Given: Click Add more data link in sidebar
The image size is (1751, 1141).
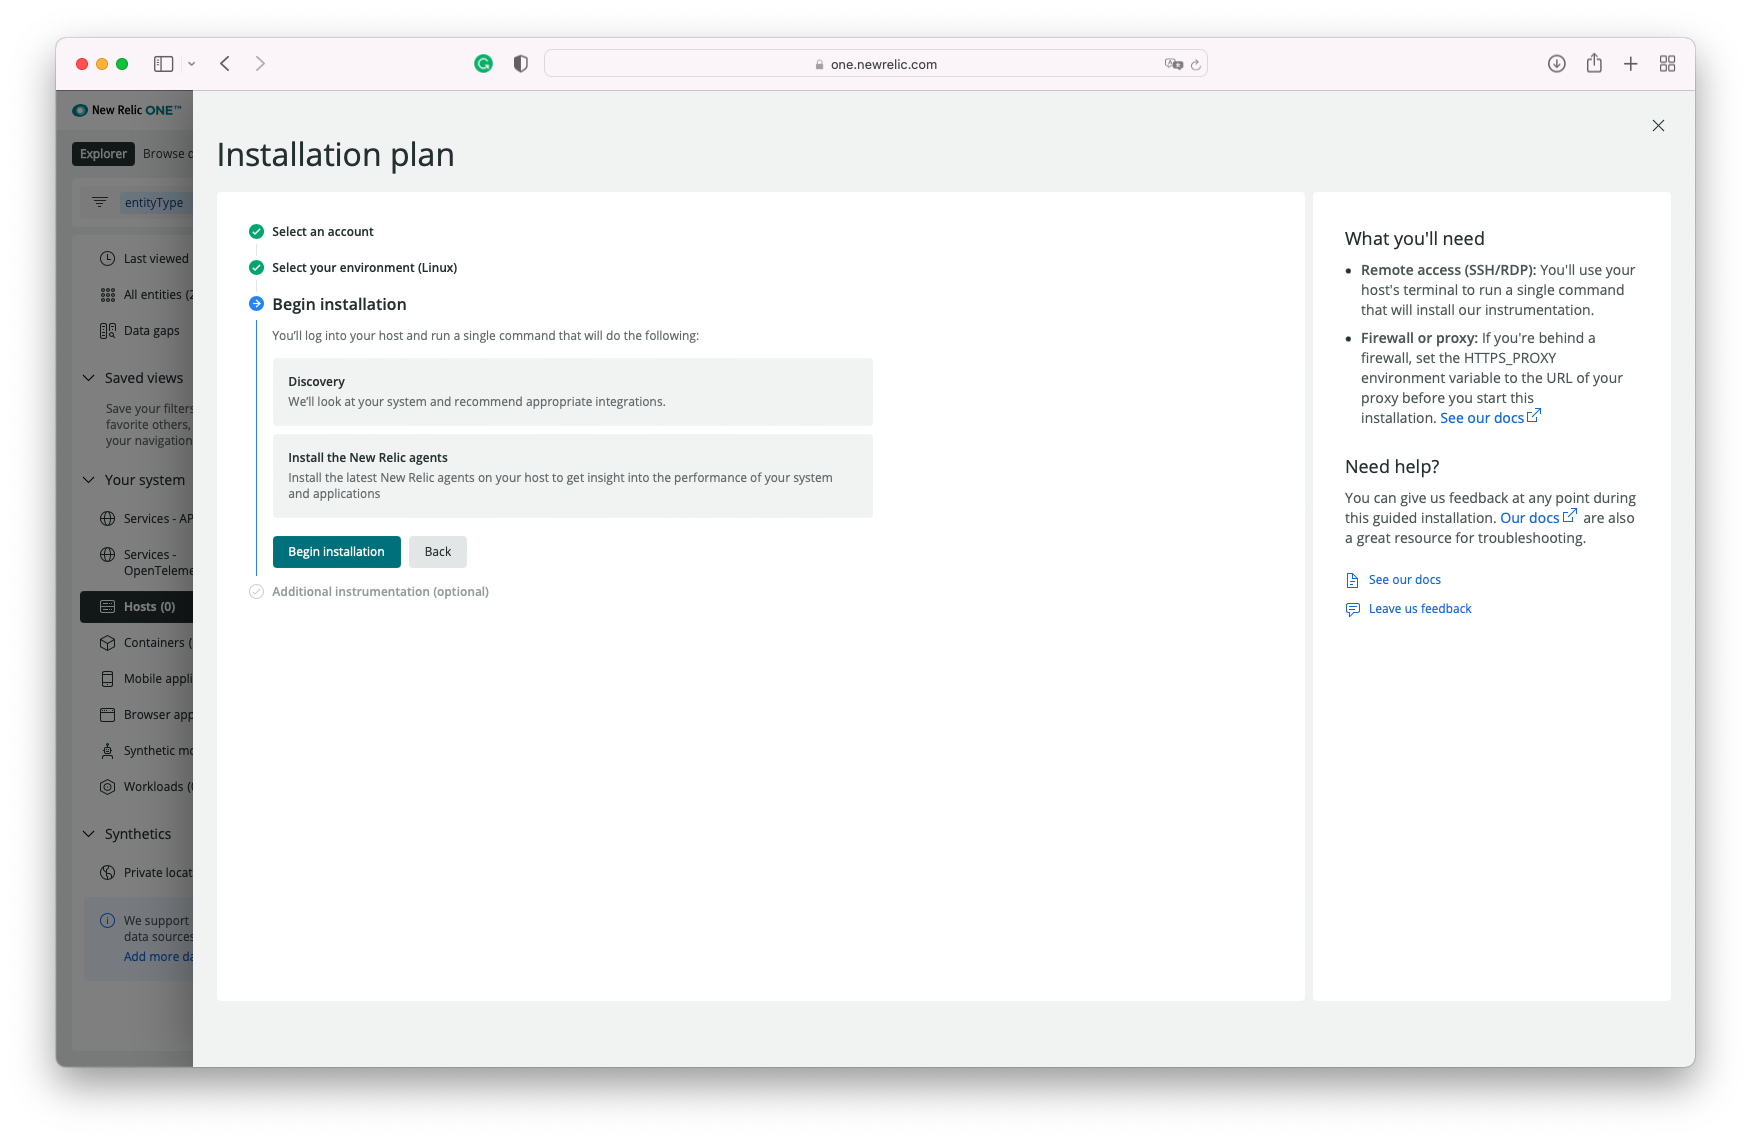Looking at the screenshot, I should 158,957.
